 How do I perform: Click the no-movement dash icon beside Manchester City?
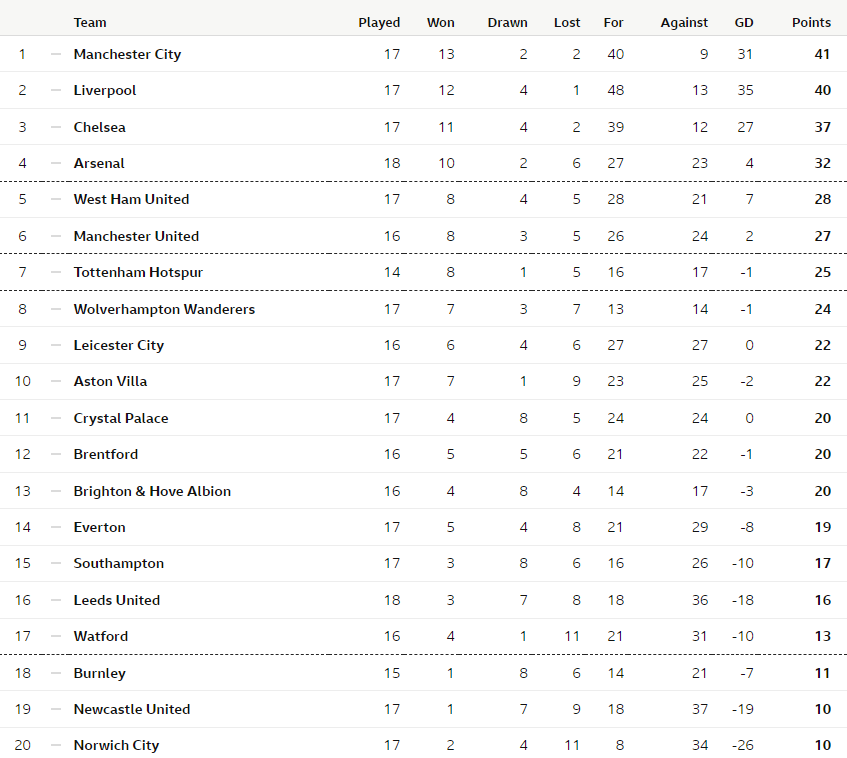click(56, 54)
